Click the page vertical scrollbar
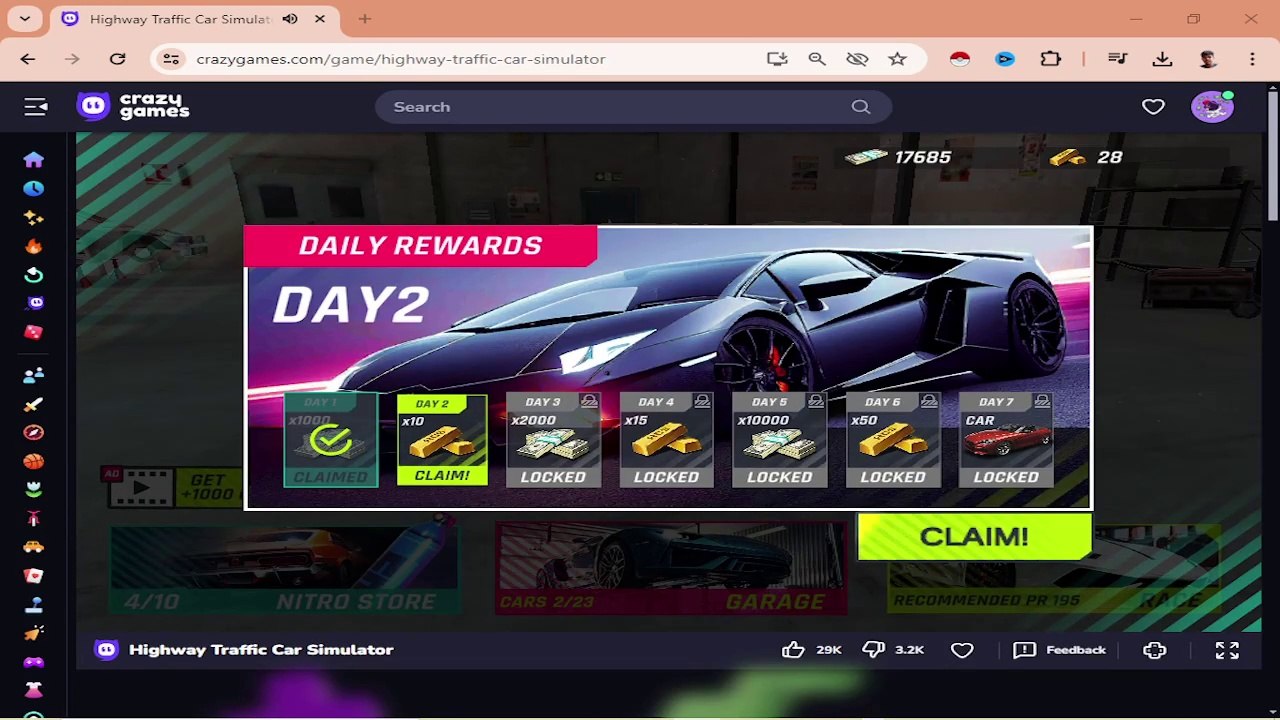The width and height of the screenshot is (1280, 720). tap(1272, 155)
